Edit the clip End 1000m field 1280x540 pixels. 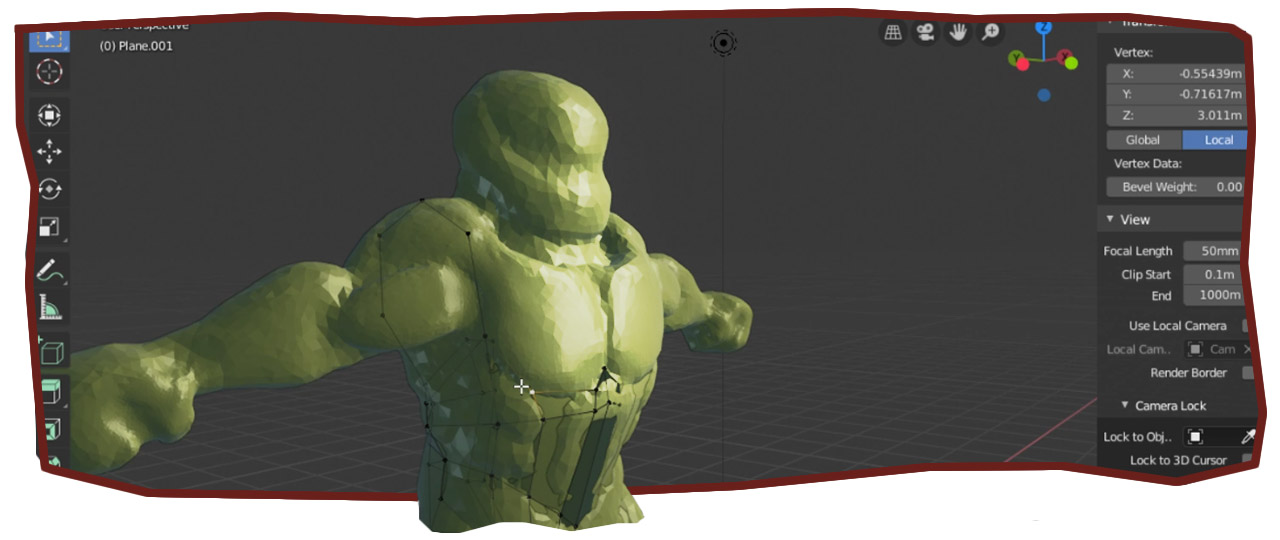pyautogui.click(x=1214, y=295)
